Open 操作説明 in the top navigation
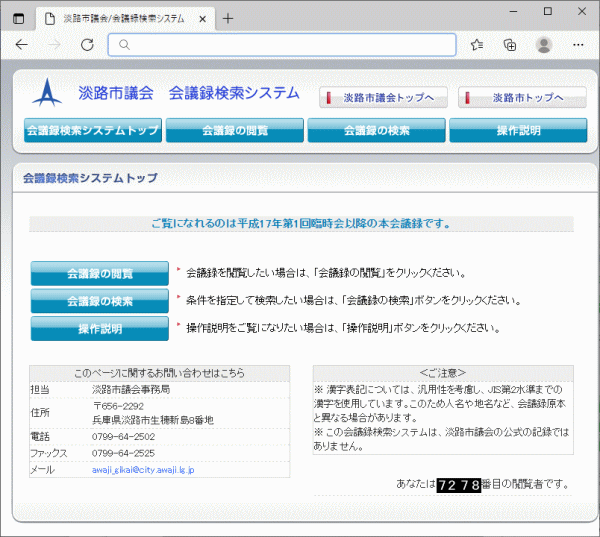This screenshot has height=537, width=600. click(518, 131)
